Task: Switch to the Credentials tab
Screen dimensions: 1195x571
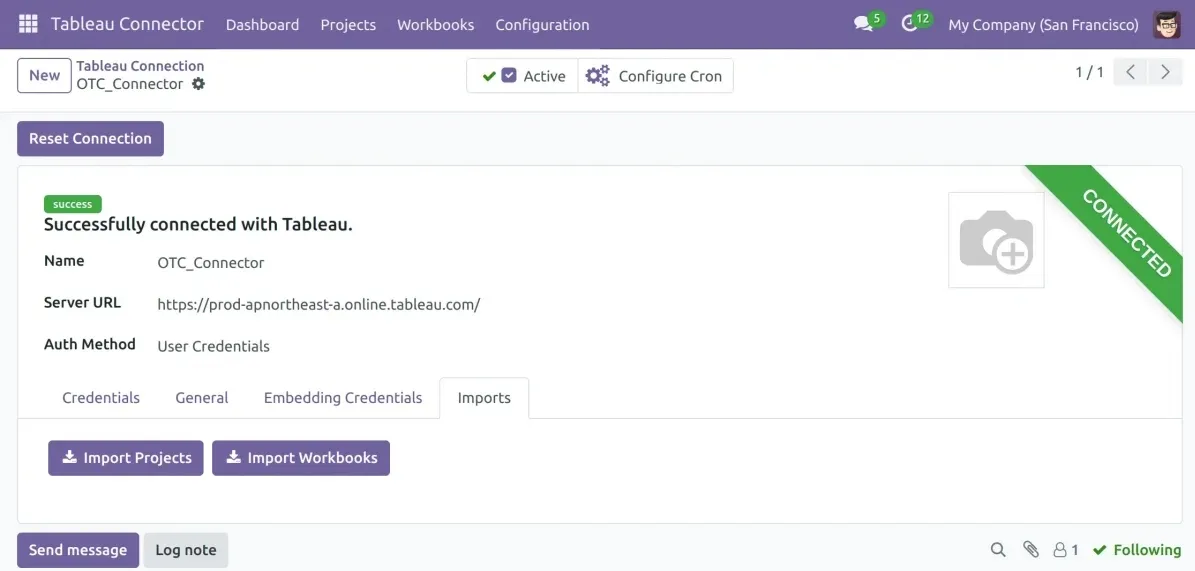Action: coord(101,398)
